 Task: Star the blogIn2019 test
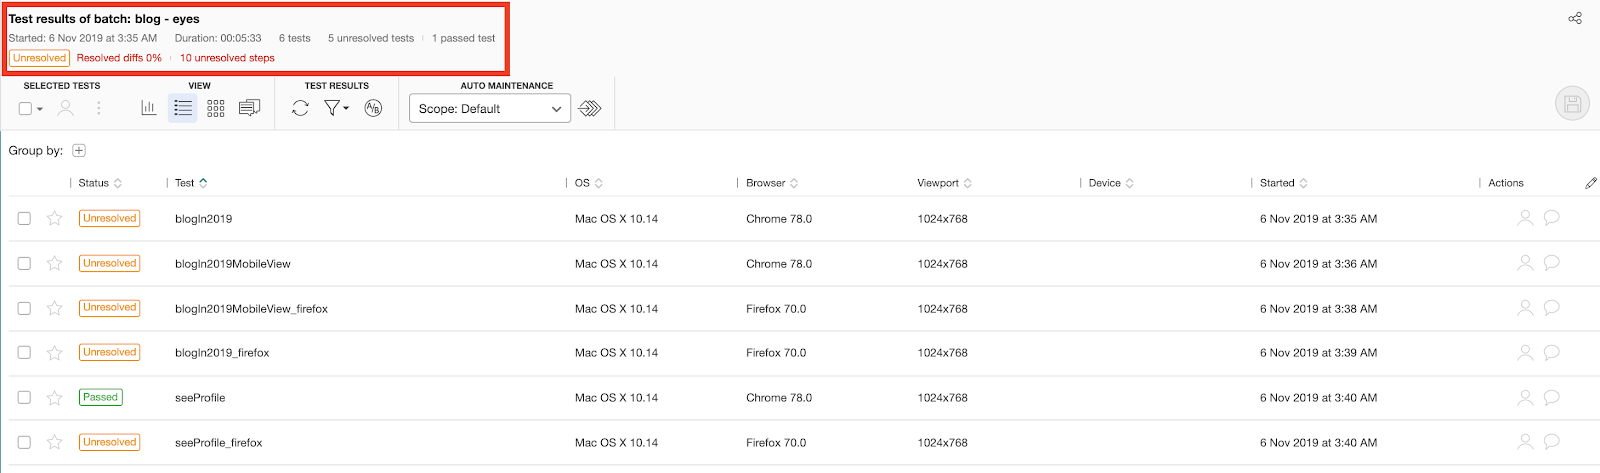coord(55,219)
